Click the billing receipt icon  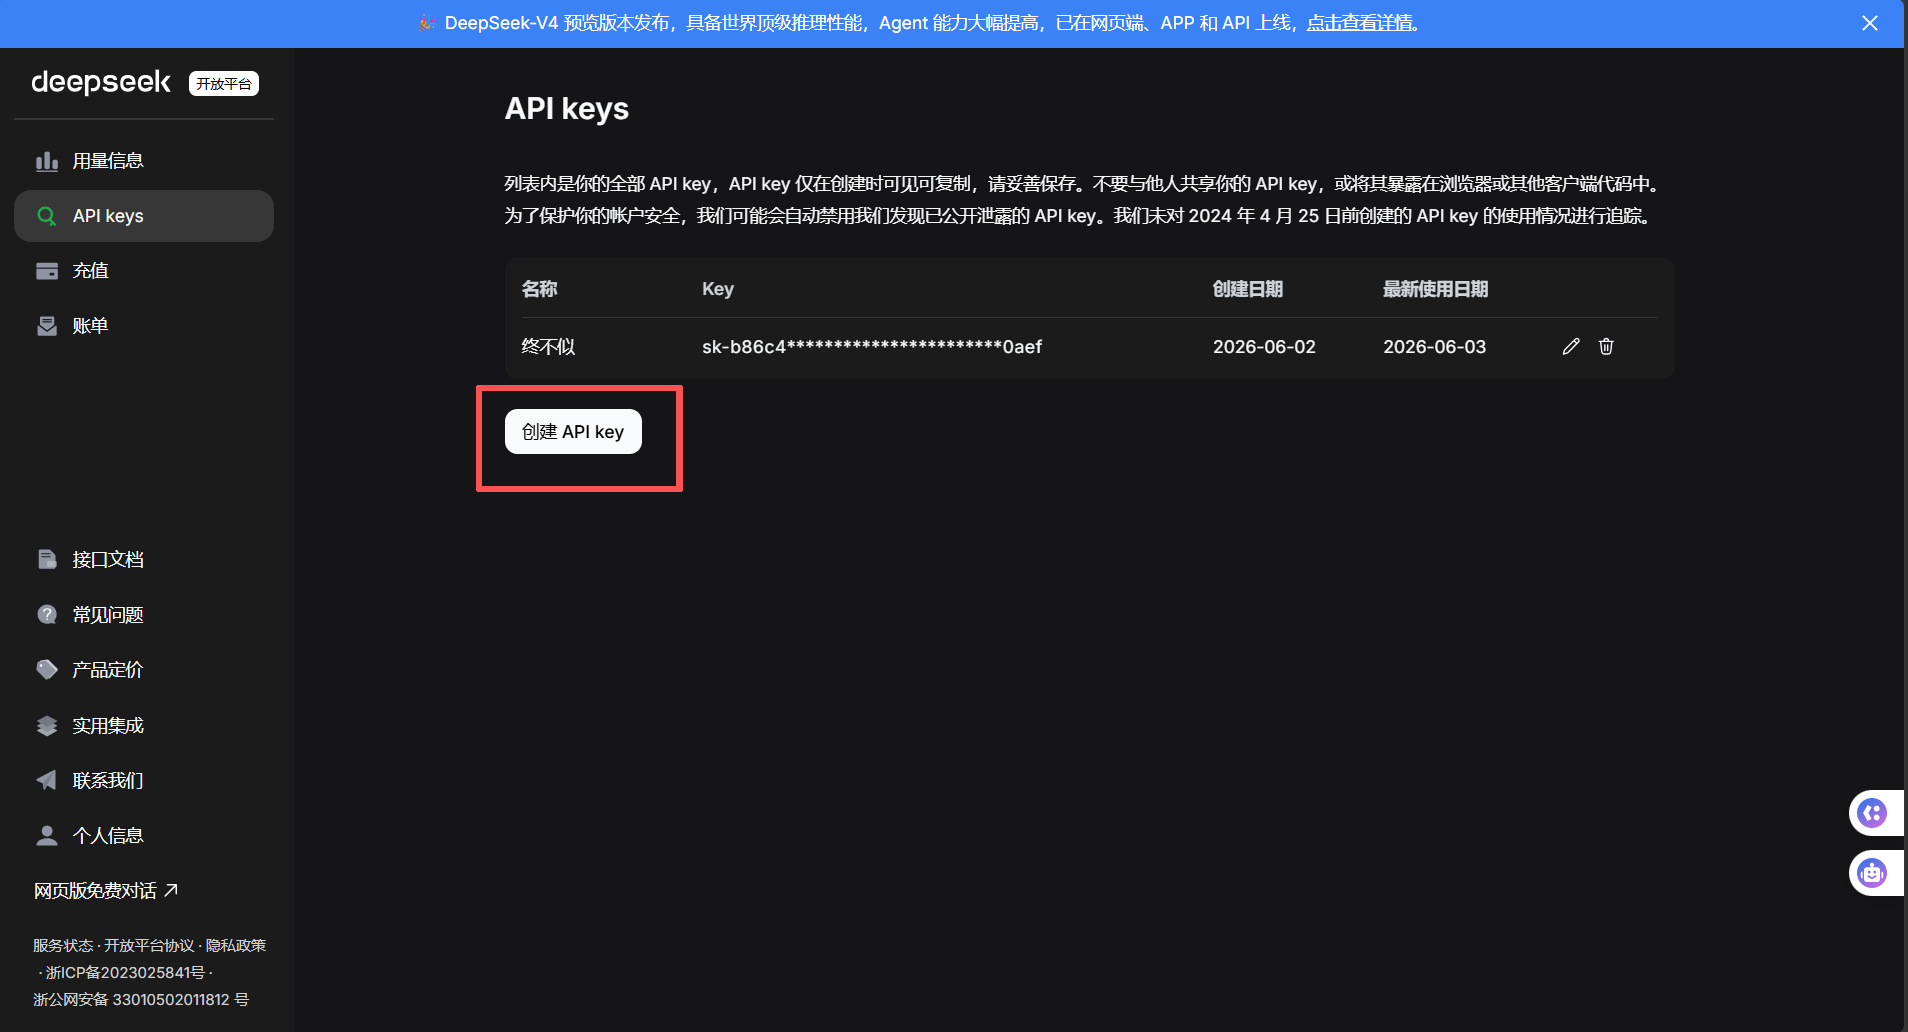[47, 326]
